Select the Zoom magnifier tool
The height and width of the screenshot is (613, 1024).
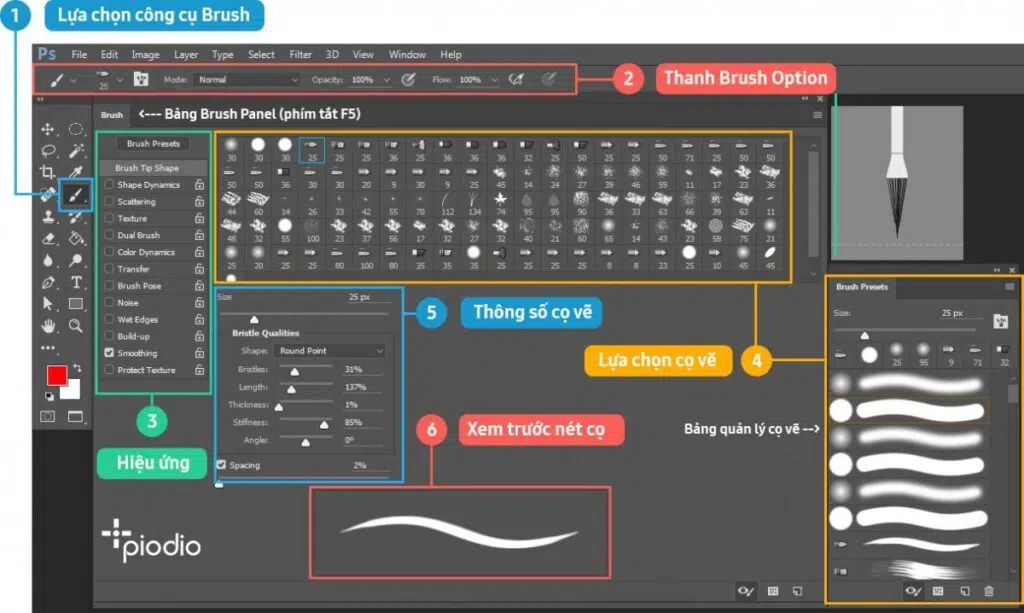[76, 326]
